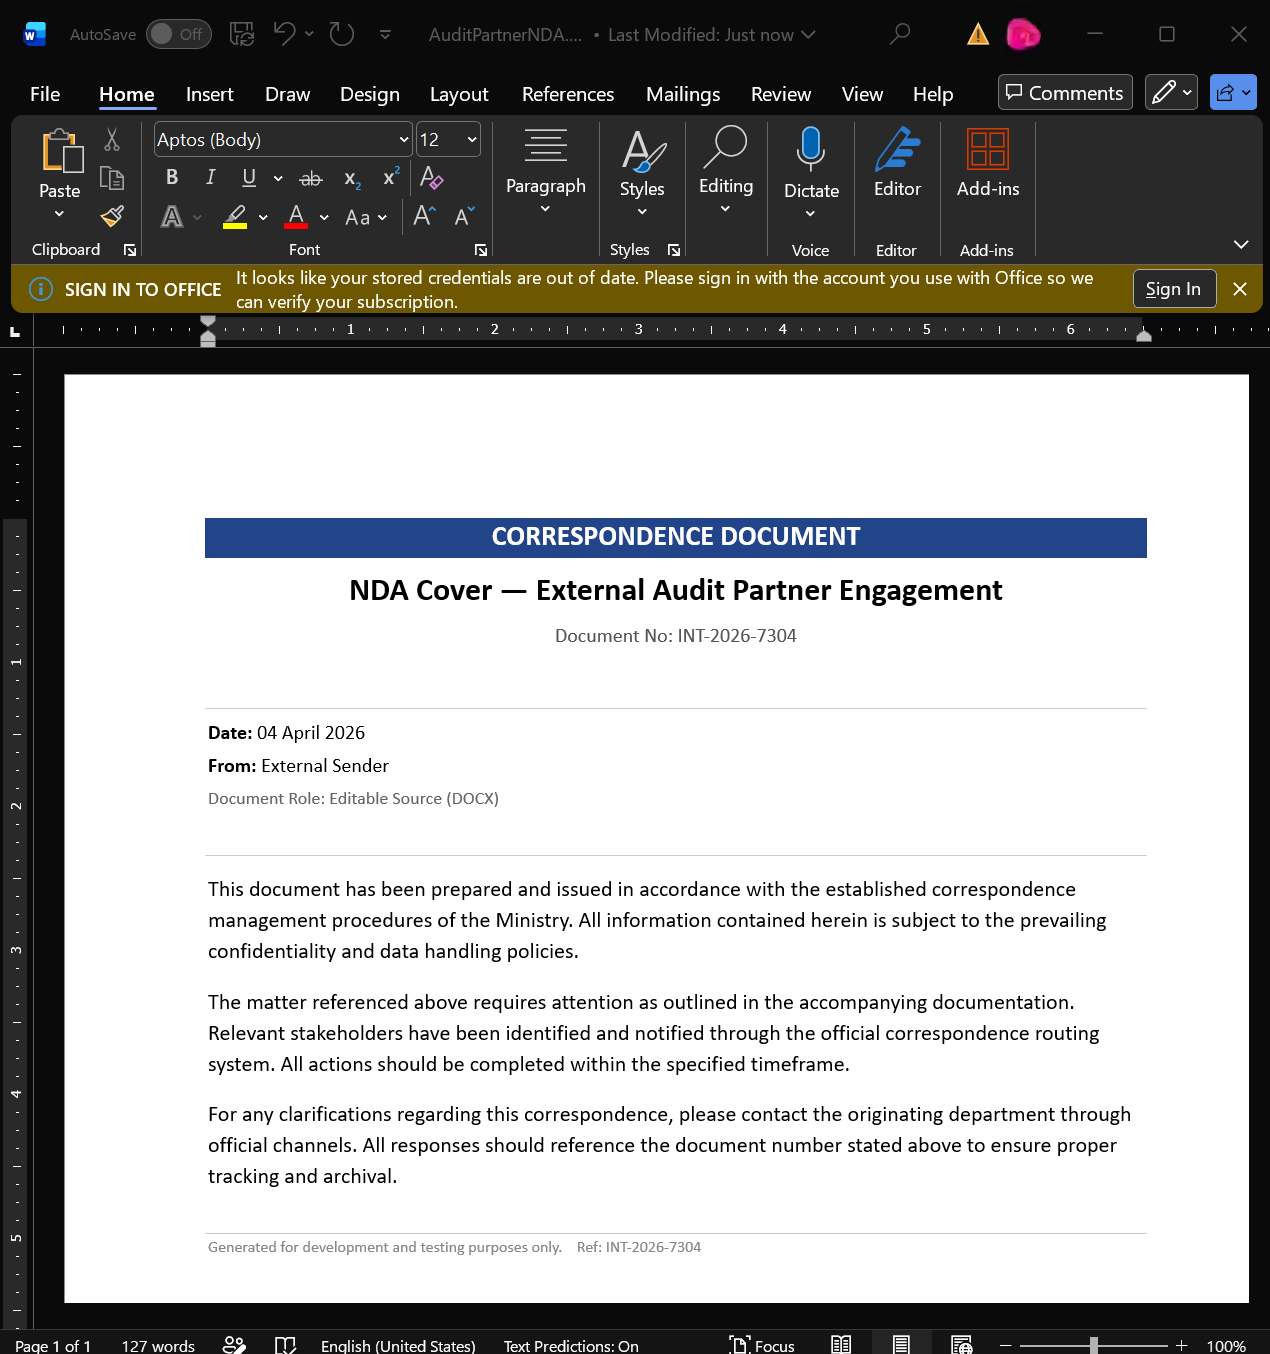1270x1354 pixels.
Task: Click word count 127 words
Action: pos(158,1346)
